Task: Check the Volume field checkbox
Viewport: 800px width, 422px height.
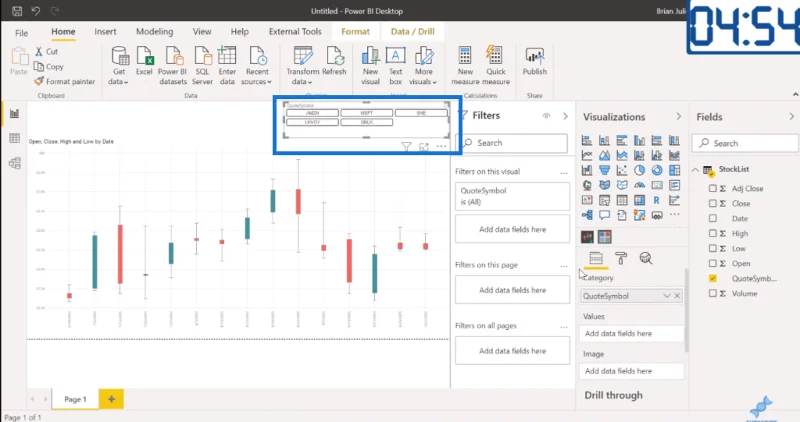Action: tap(713, 293)
